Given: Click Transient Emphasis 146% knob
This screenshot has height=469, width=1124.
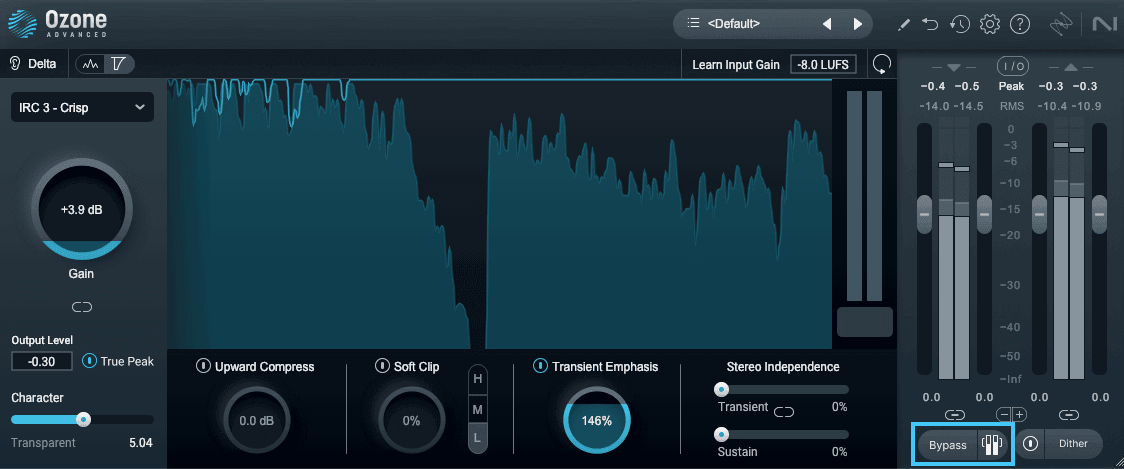Looking at the screenshot, I should (596, 421).
